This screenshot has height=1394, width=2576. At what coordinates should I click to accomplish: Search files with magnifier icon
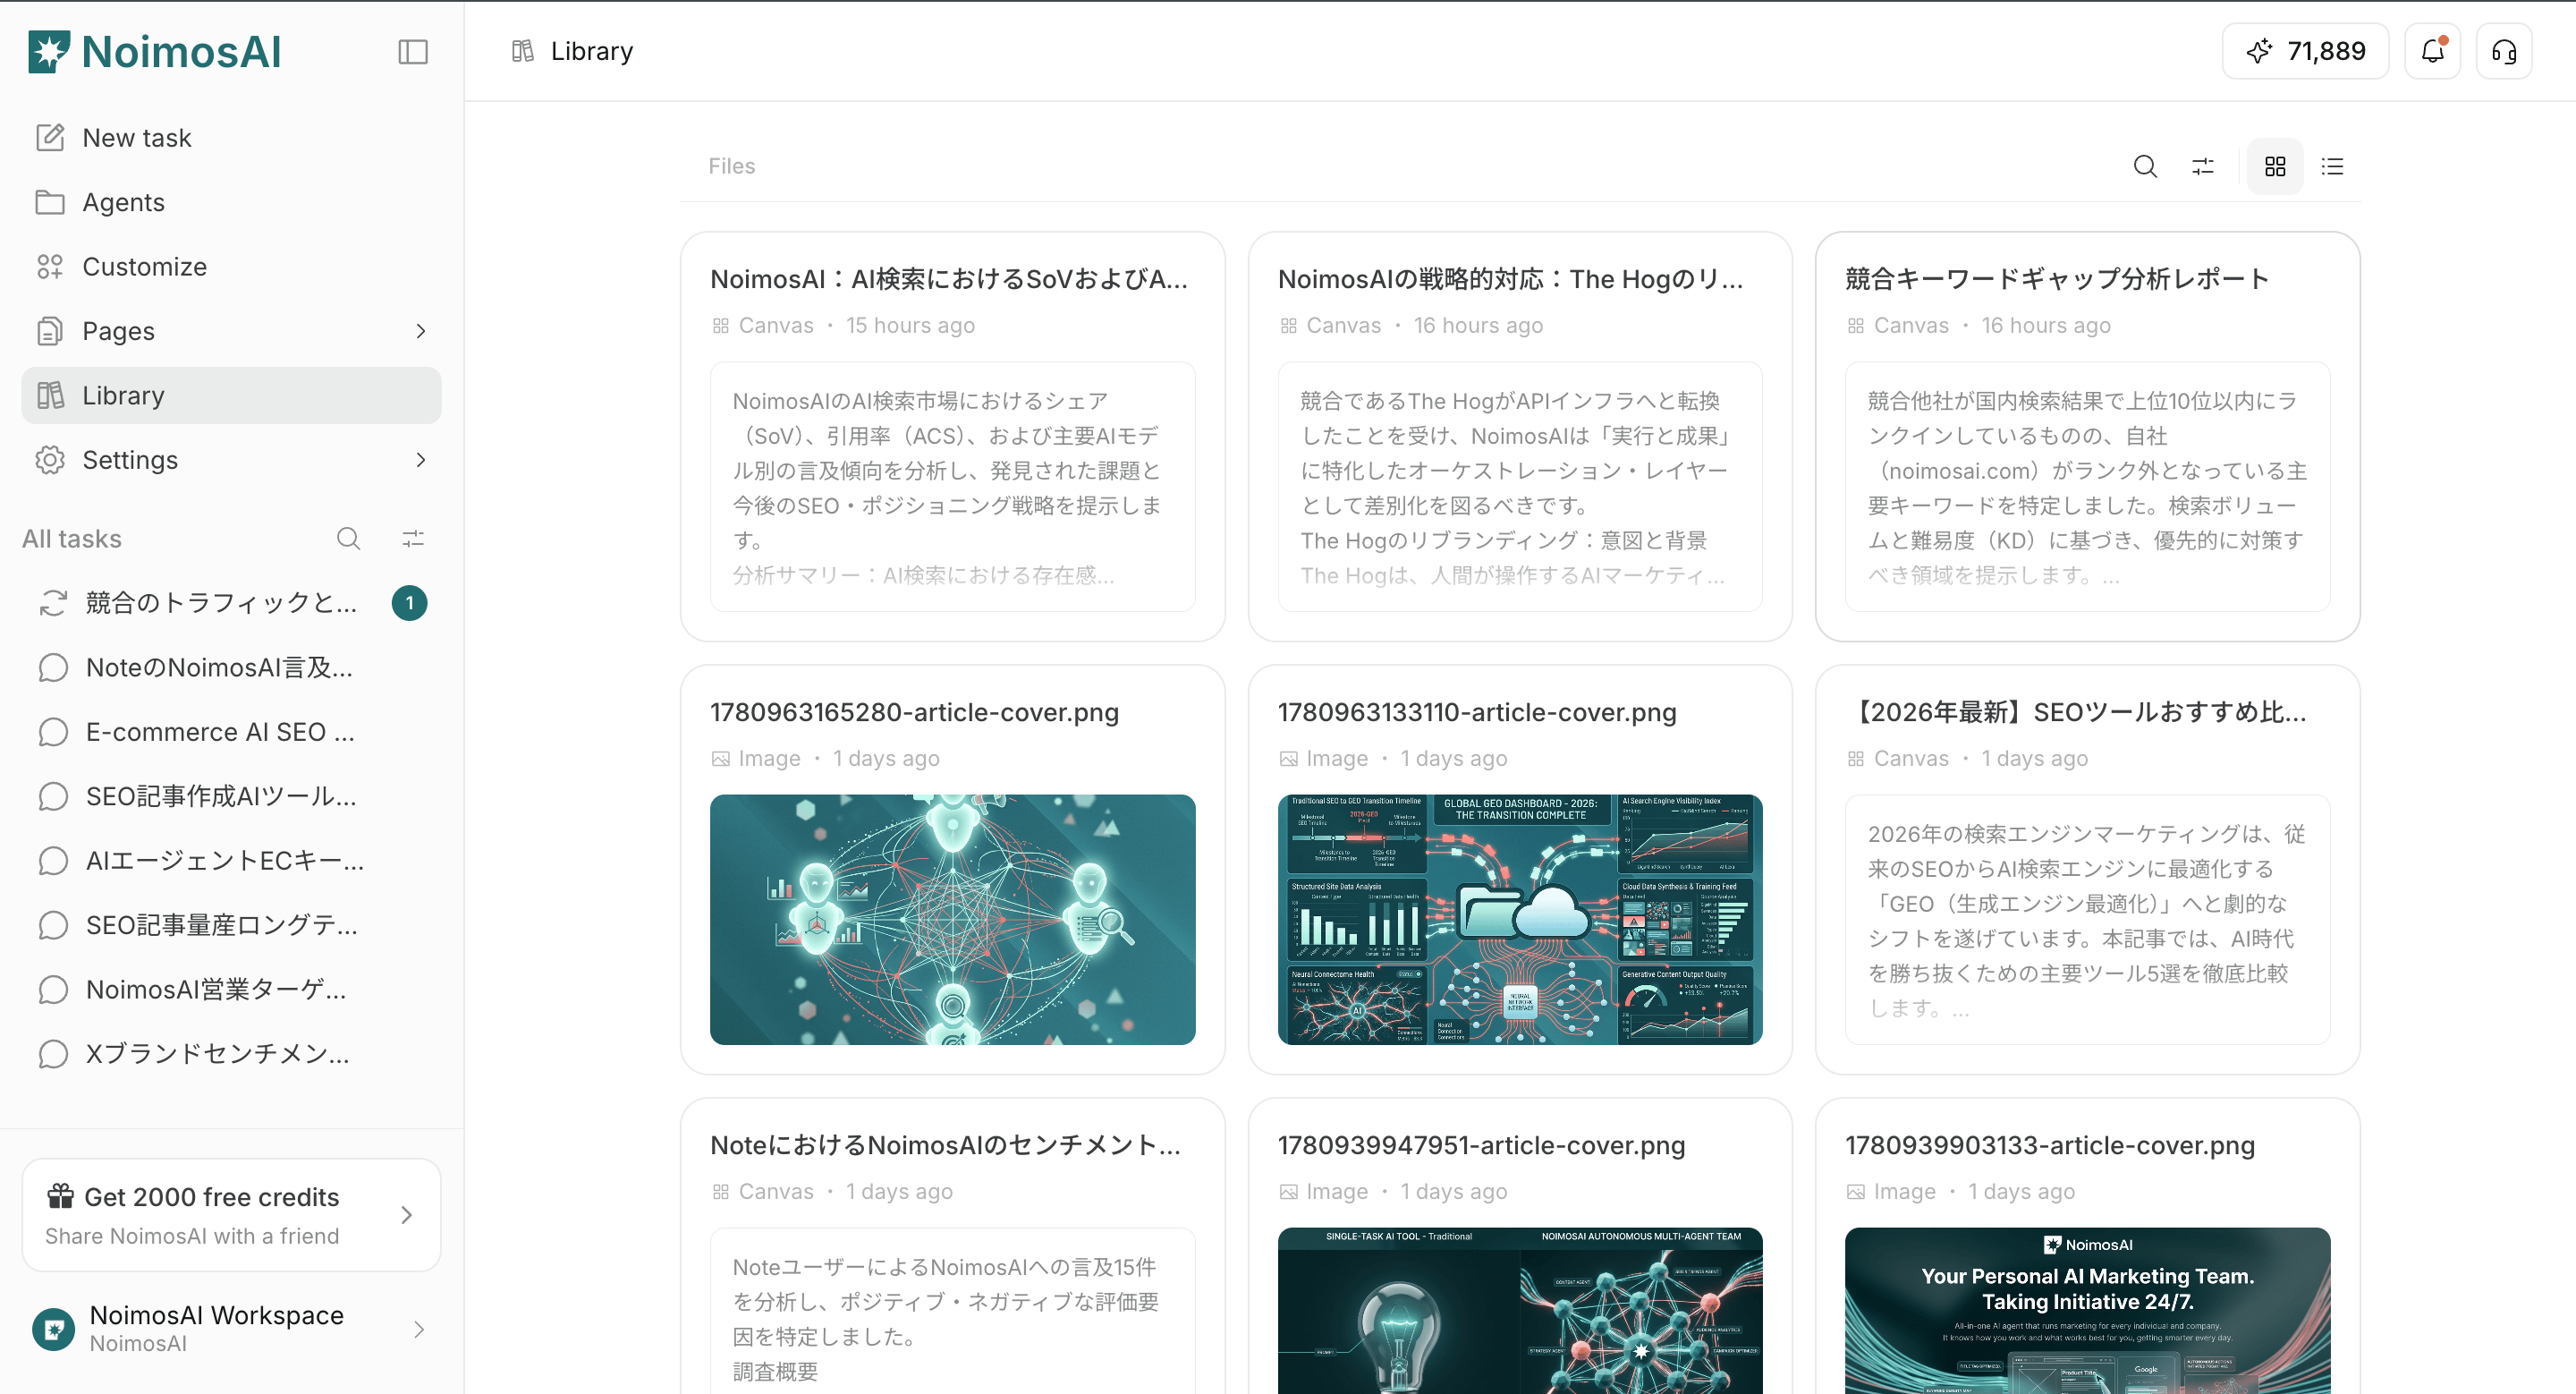(2145, 166)
